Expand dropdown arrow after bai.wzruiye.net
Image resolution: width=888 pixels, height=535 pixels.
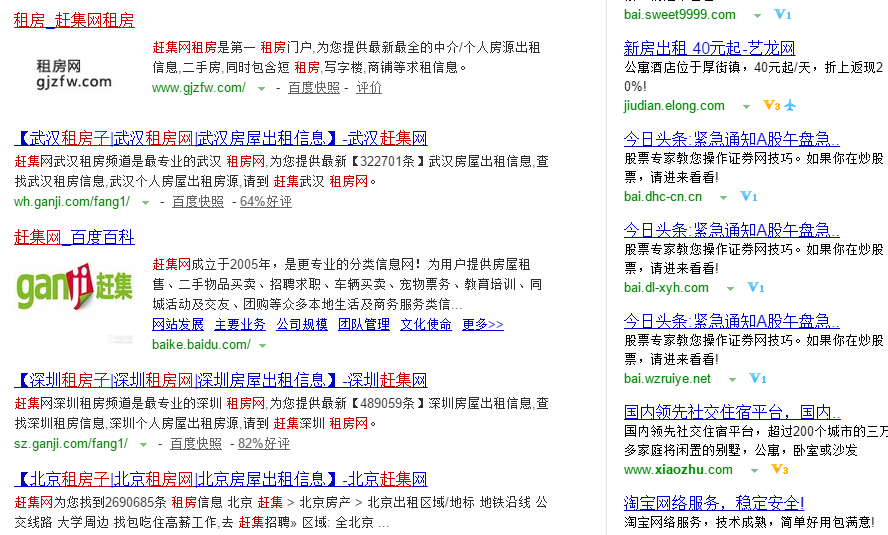point(732,380)
